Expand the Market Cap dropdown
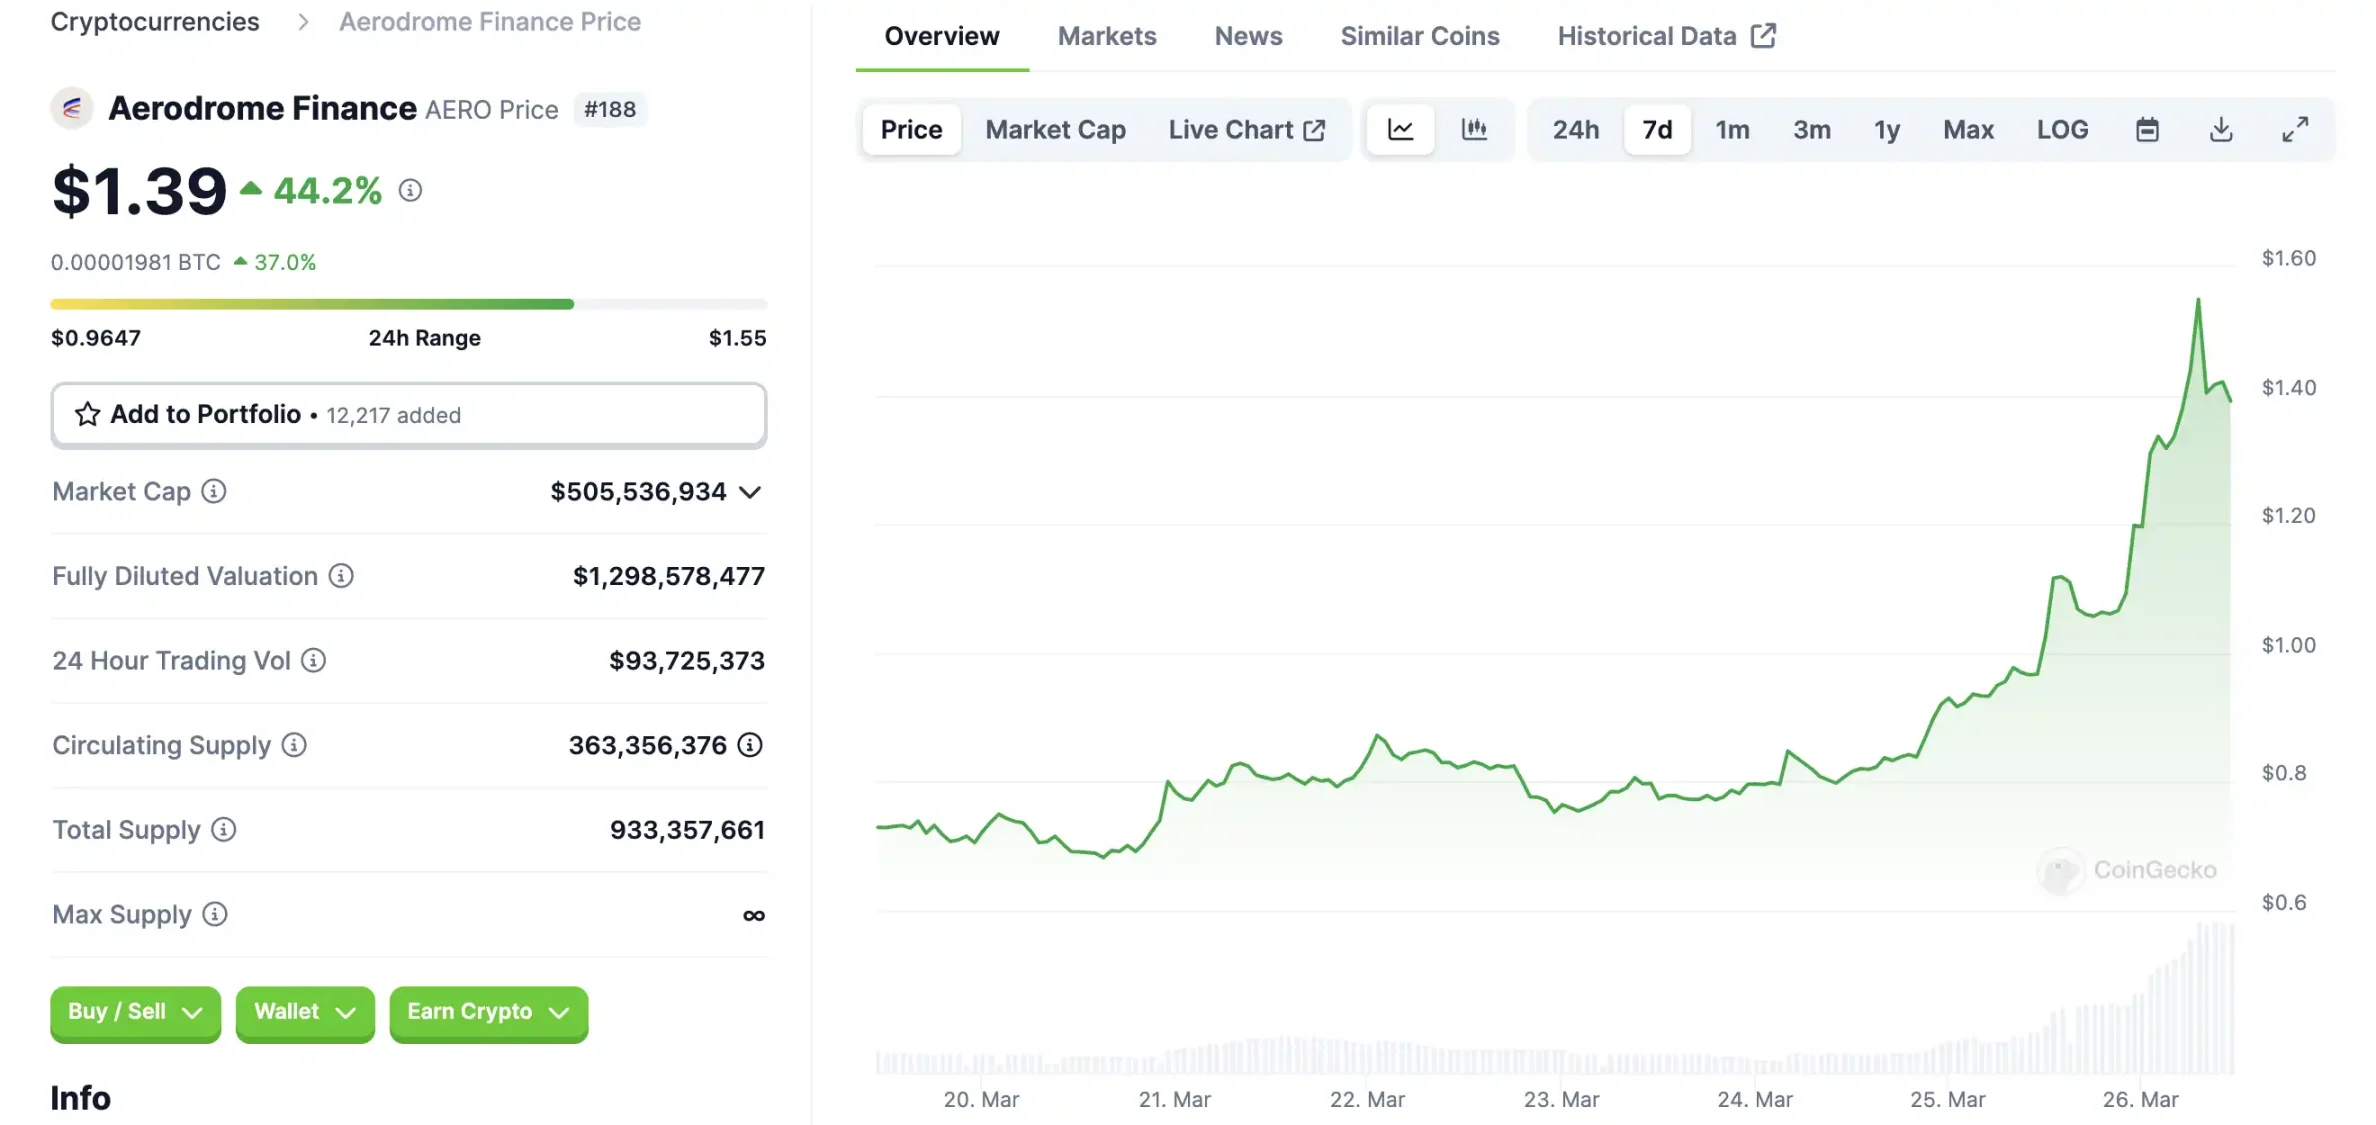The width and height of the screenshot is (2376, 1125). coord(752,491)
